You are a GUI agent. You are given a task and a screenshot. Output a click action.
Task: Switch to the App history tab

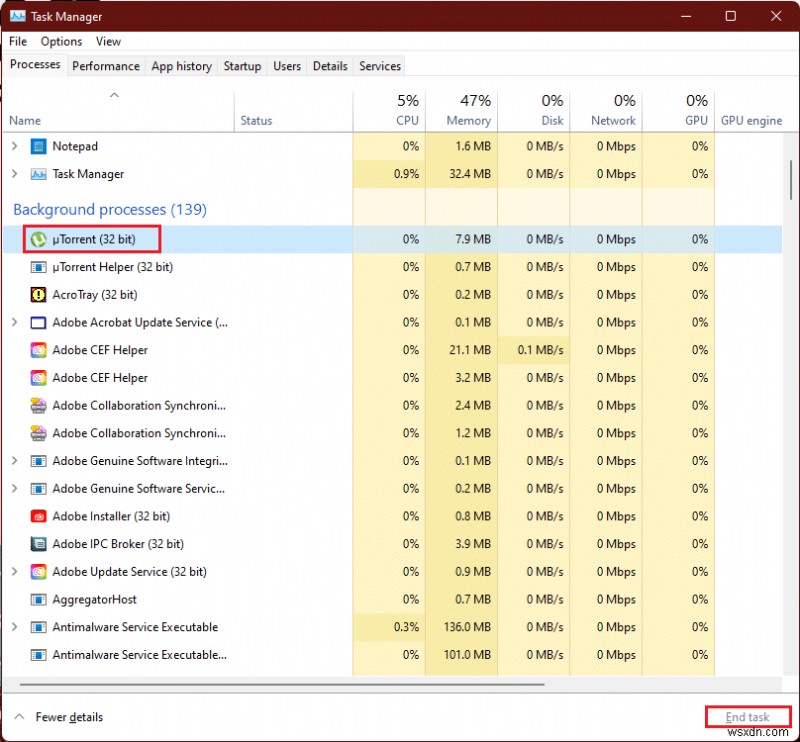coord(181,66)
